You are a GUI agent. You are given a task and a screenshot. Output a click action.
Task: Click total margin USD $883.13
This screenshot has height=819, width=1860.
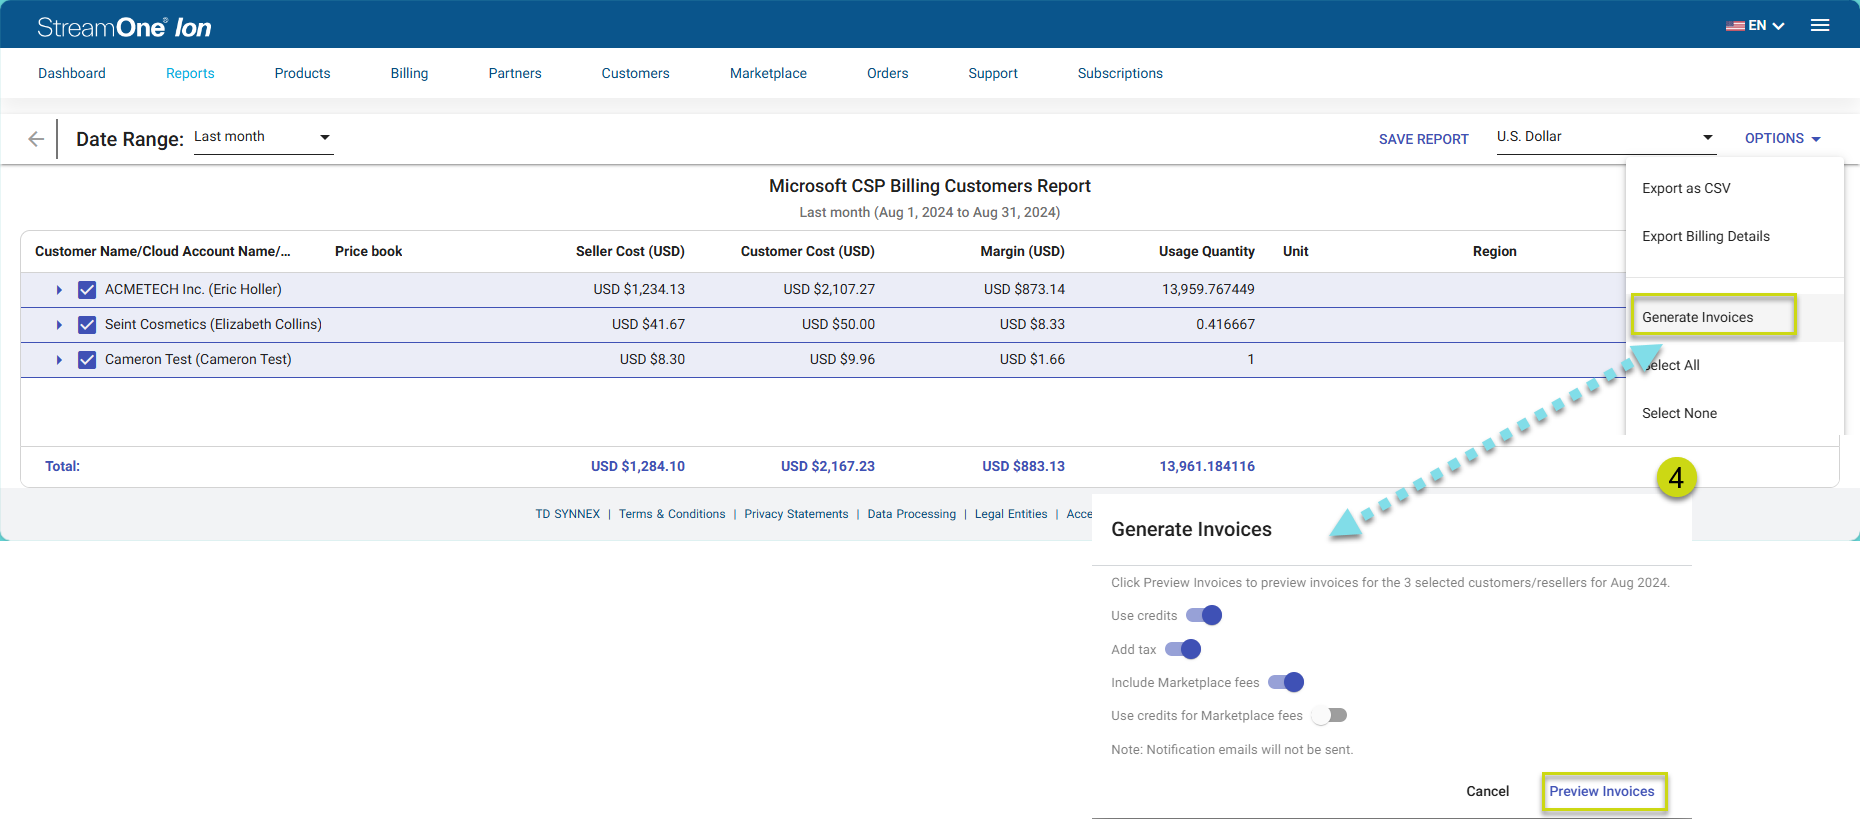tap(1023, 466)
